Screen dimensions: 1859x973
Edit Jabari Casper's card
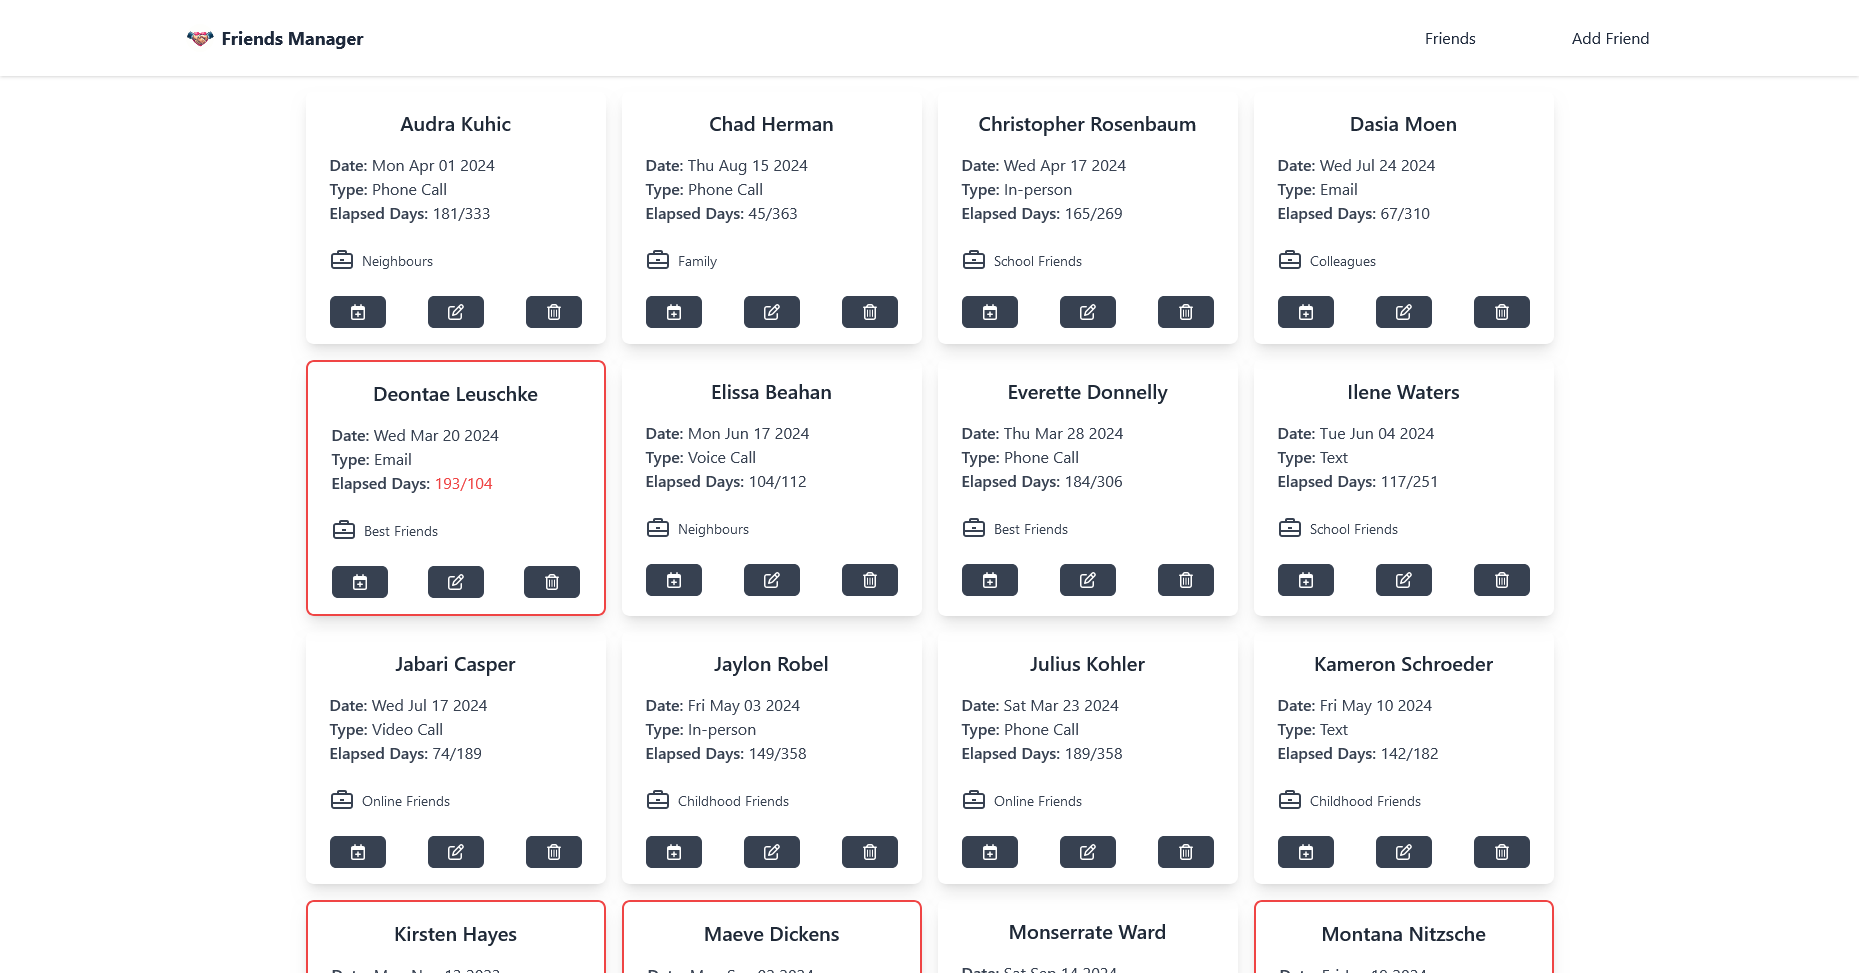pos(455,852)
